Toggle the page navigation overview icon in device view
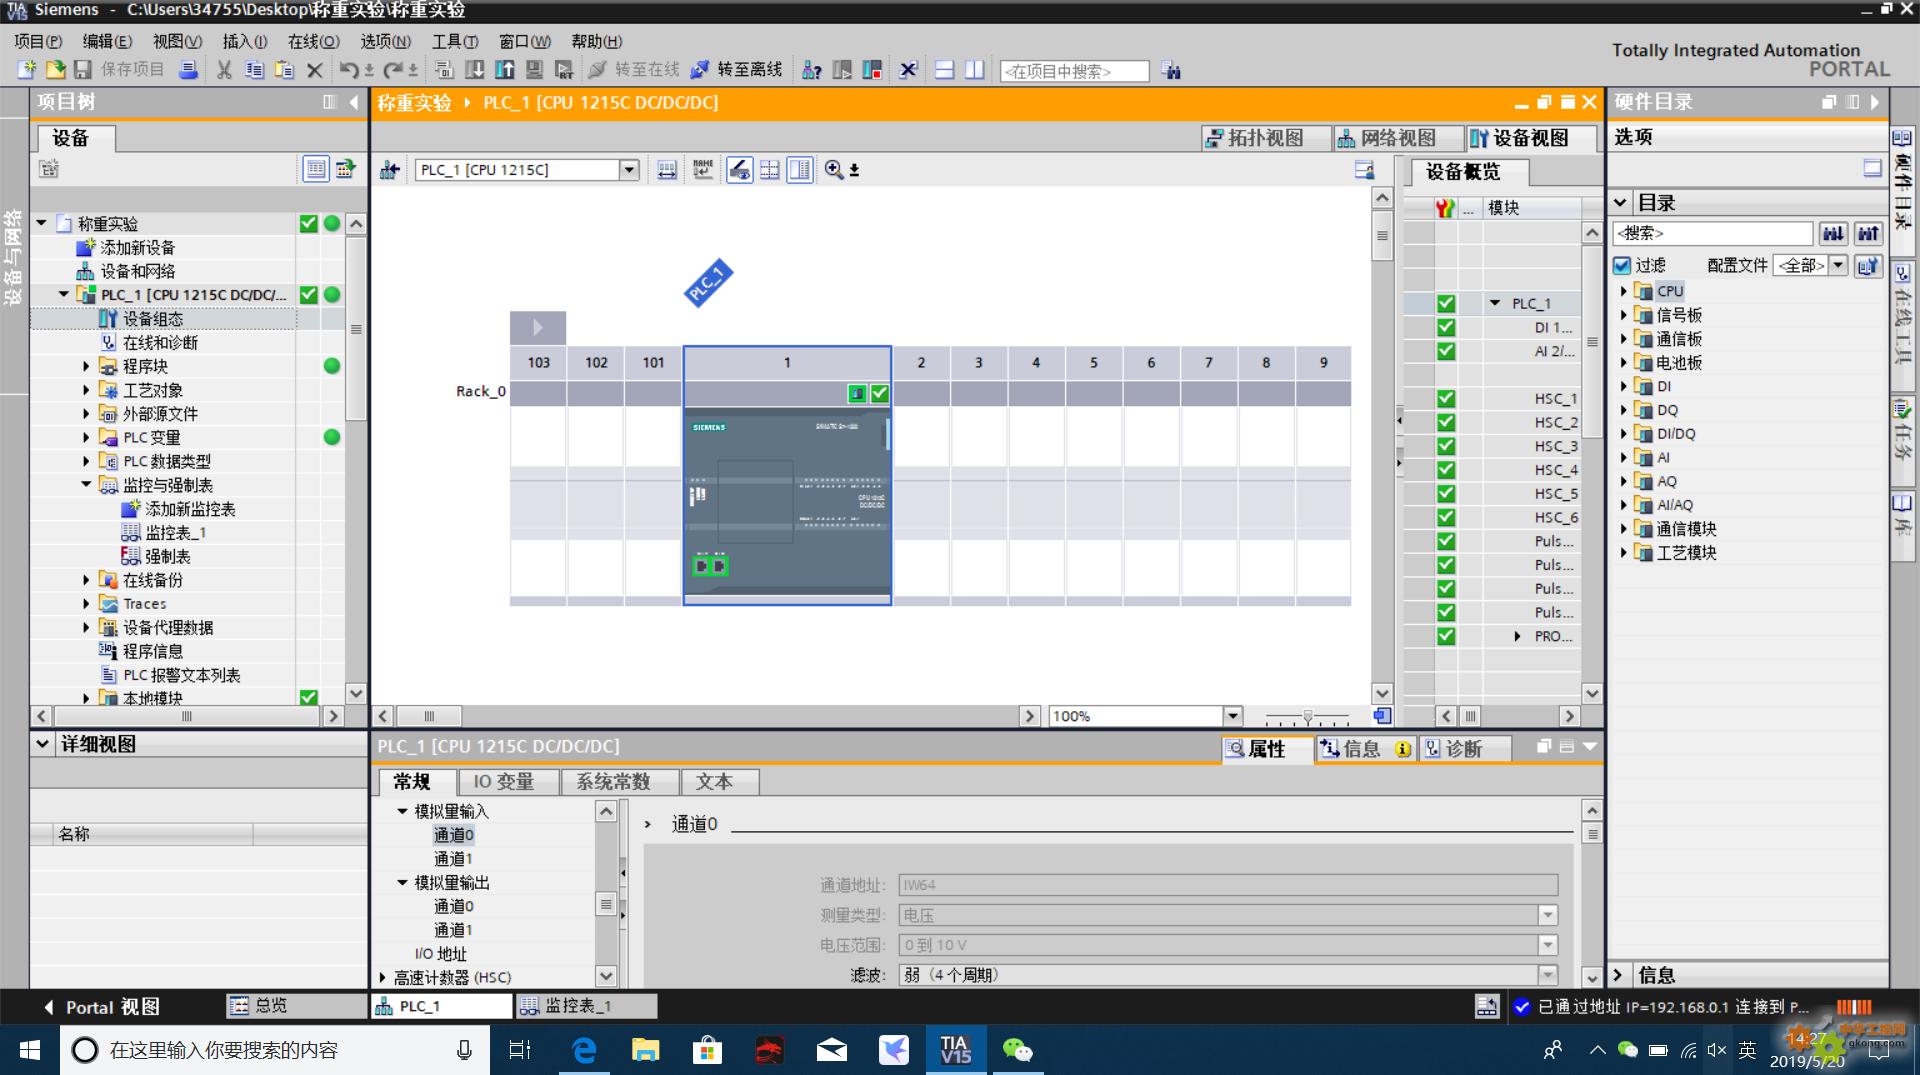Screen dimensions: 1920x1075 [x=1382, y=716]
